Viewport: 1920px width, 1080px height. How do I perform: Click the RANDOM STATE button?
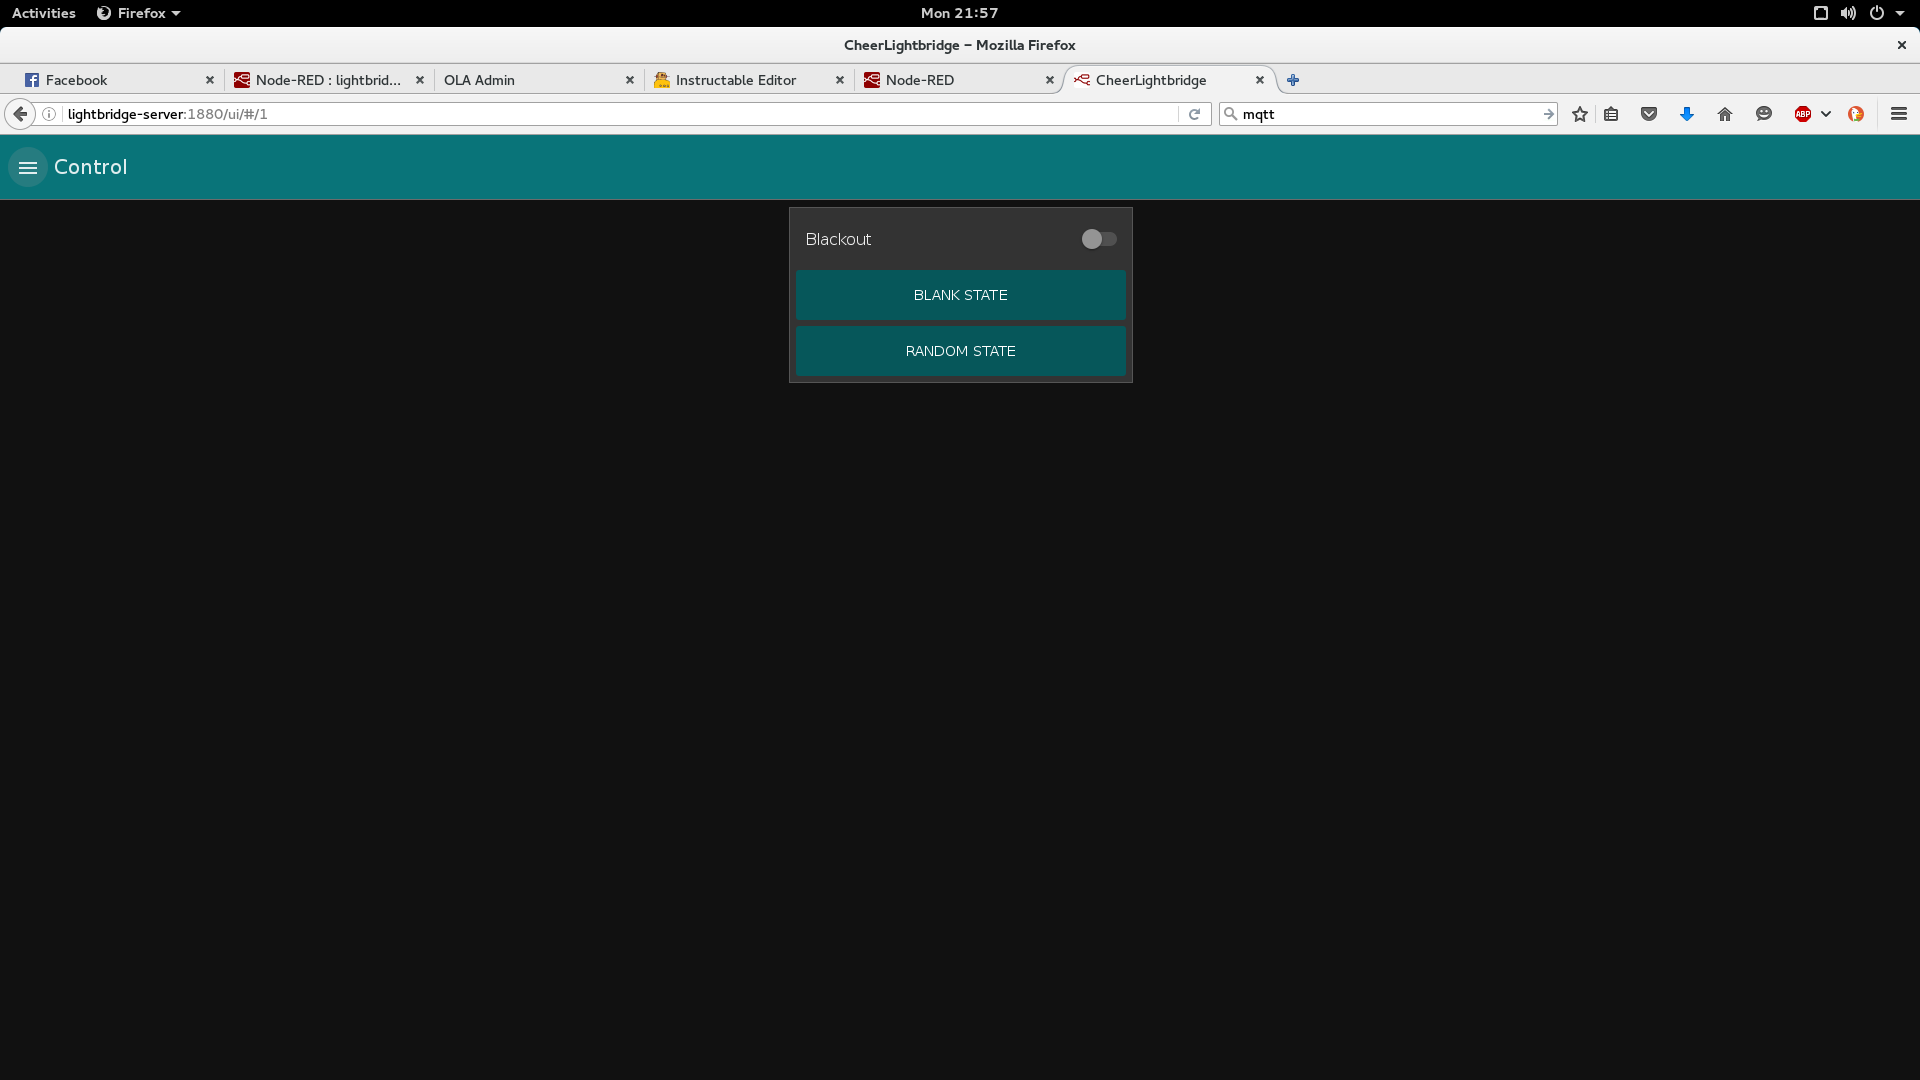tap(960, 351)
